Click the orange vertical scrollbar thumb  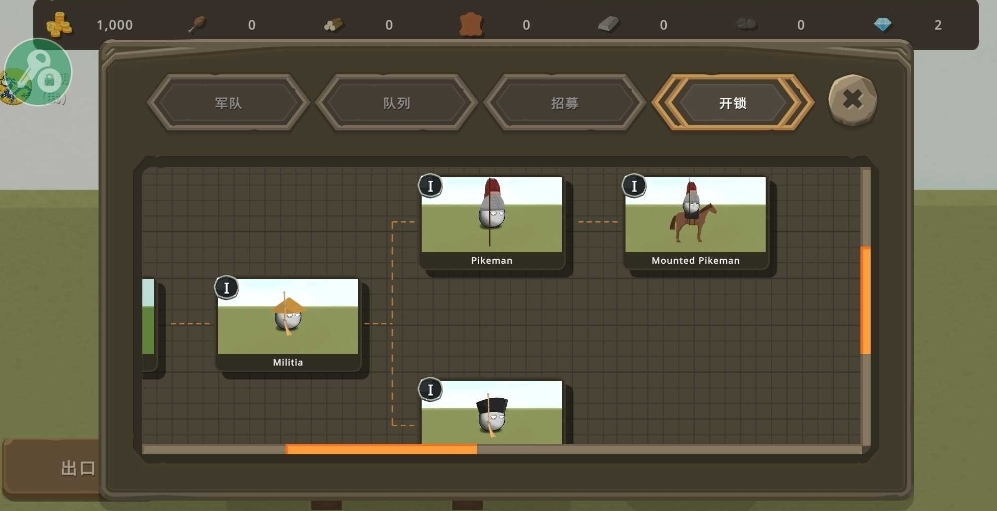(x=866, y=300)
